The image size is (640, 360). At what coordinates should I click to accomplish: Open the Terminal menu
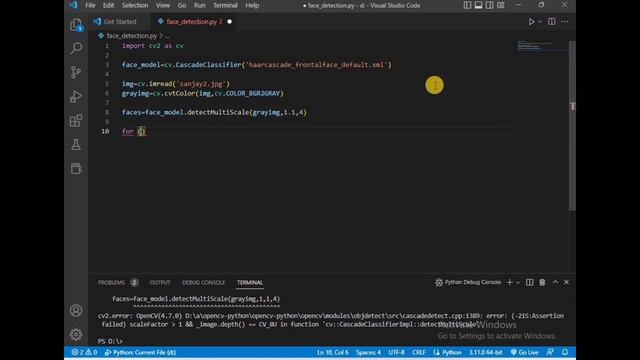pos(225,5)
